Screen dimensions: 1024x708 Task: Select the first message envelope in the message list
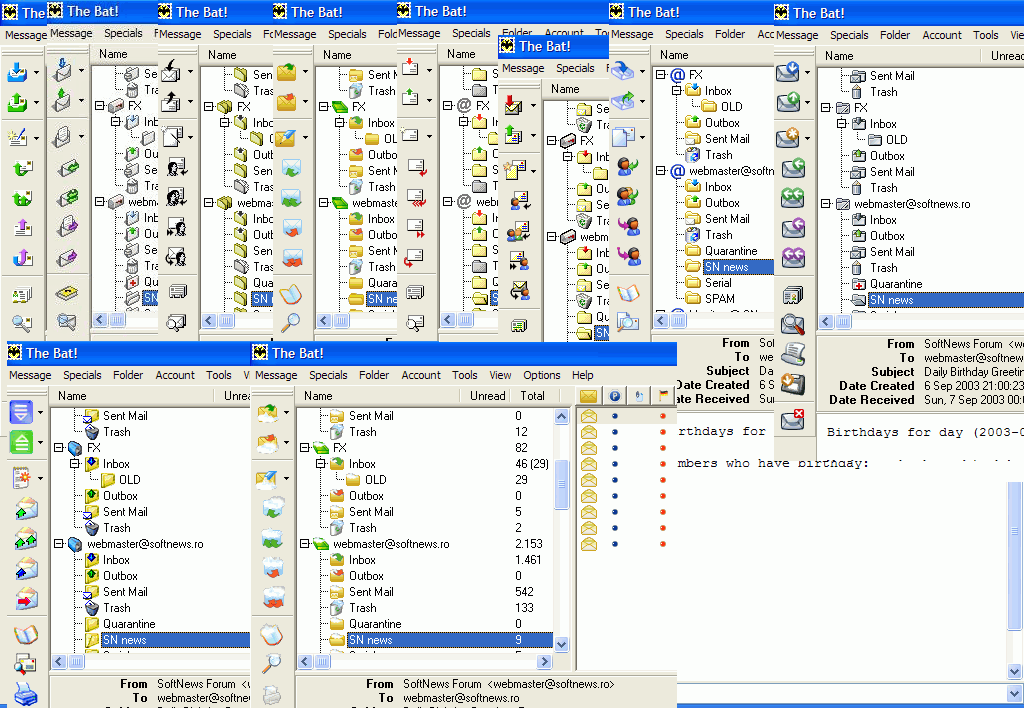point(589,416)
